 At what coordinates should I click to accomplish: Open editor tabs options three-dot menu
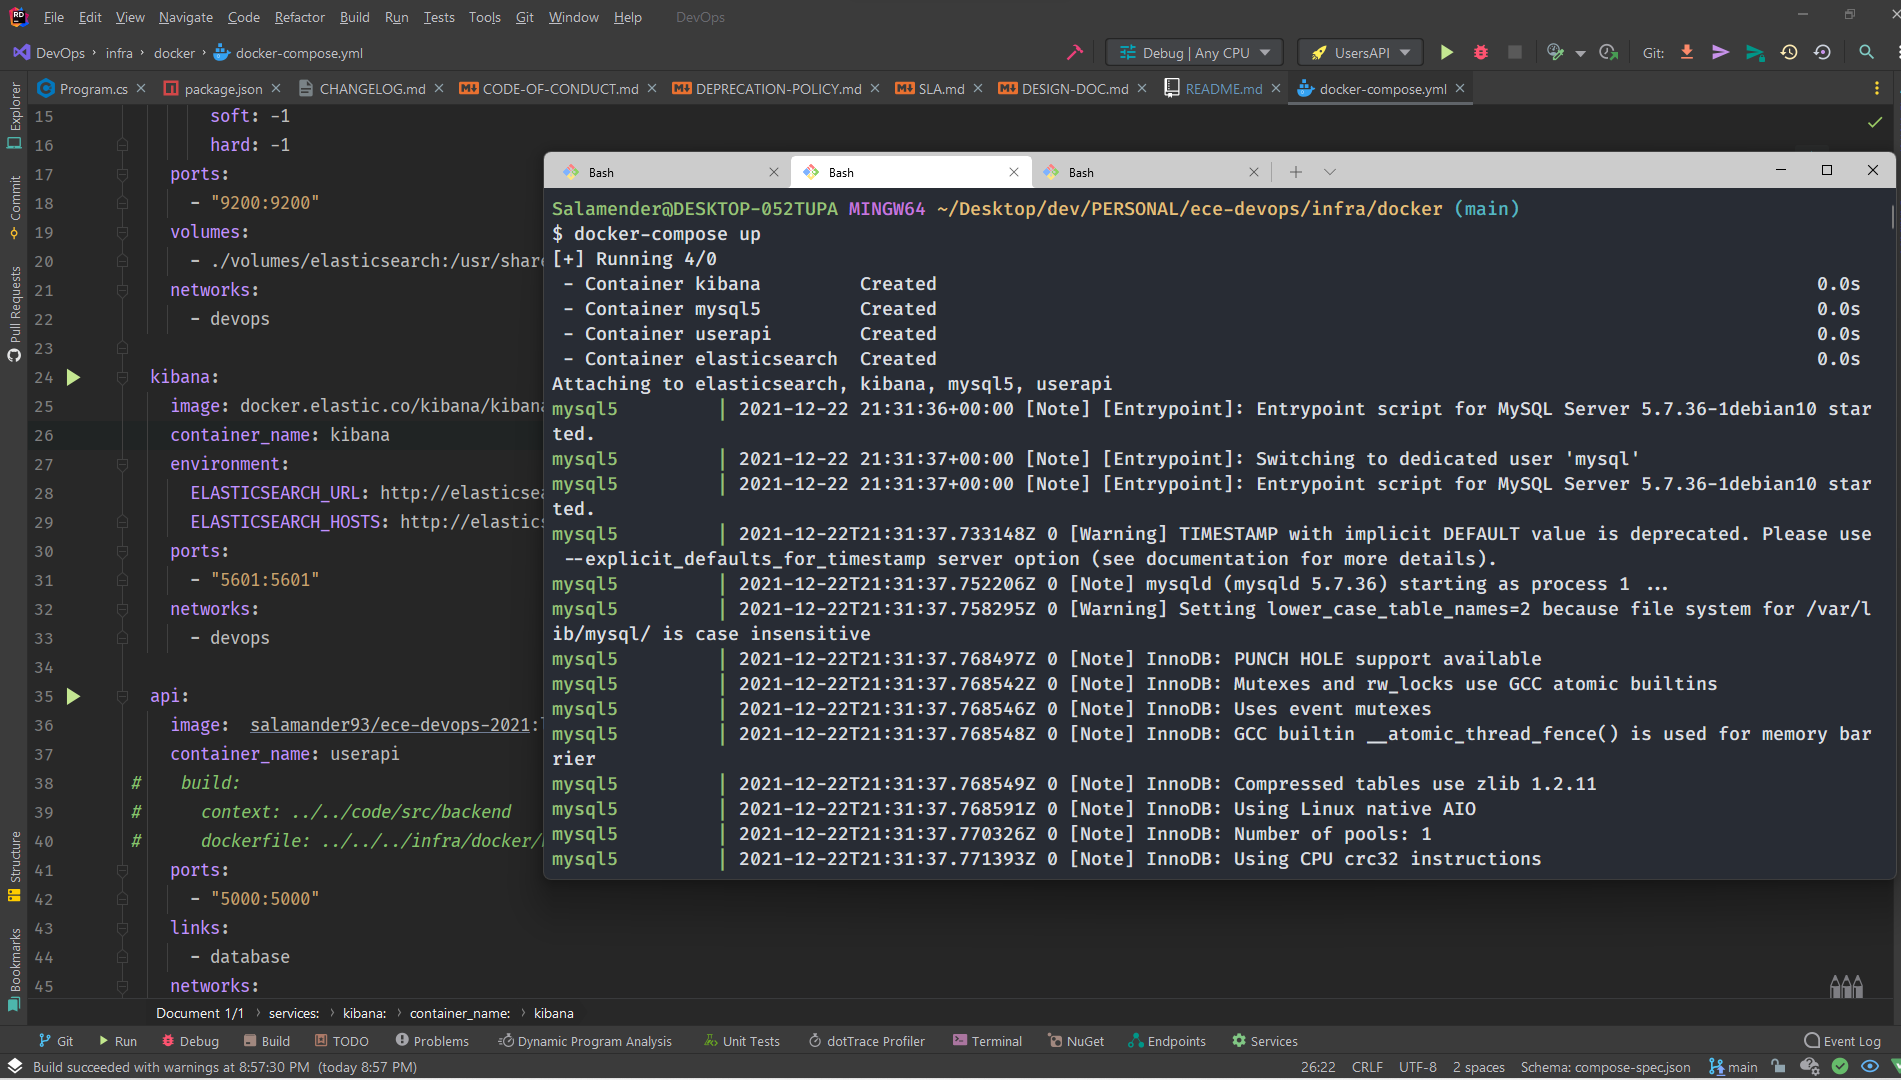pyautogui.click(x=1876, y=89)
